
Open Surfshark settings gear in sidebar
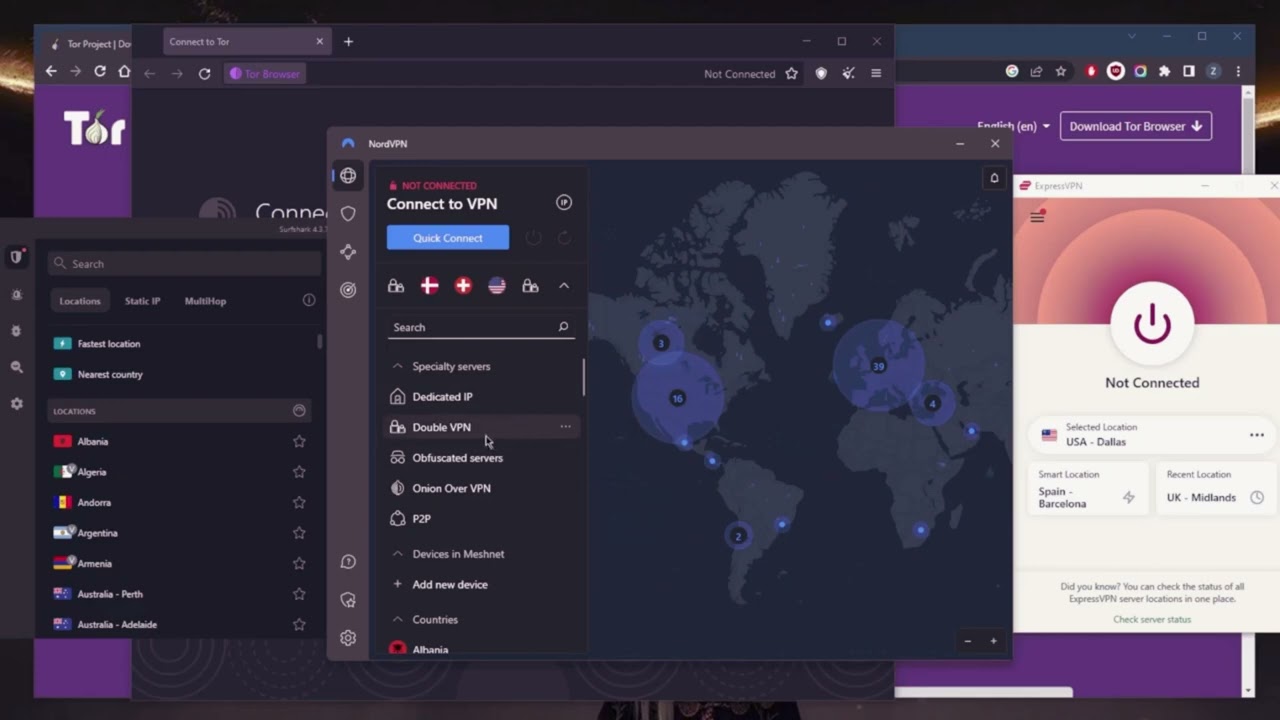[16, 404]
